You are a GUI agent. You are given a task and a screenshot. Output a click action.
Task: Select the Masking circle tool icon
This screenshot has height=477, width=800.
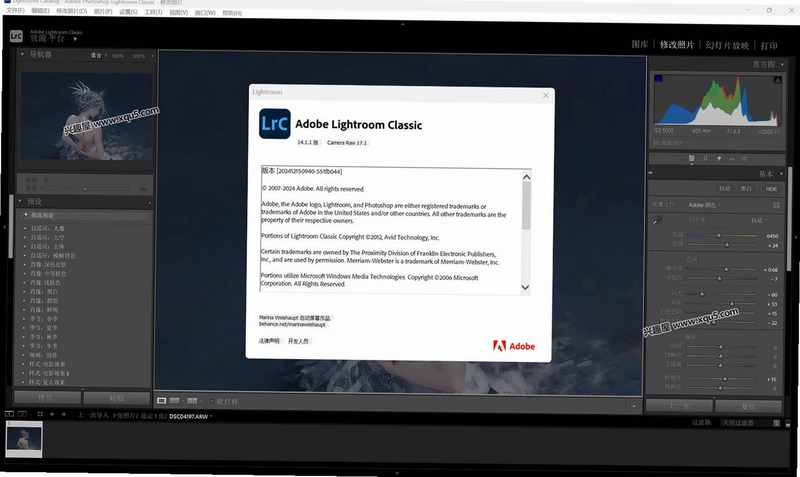point(744,159)
